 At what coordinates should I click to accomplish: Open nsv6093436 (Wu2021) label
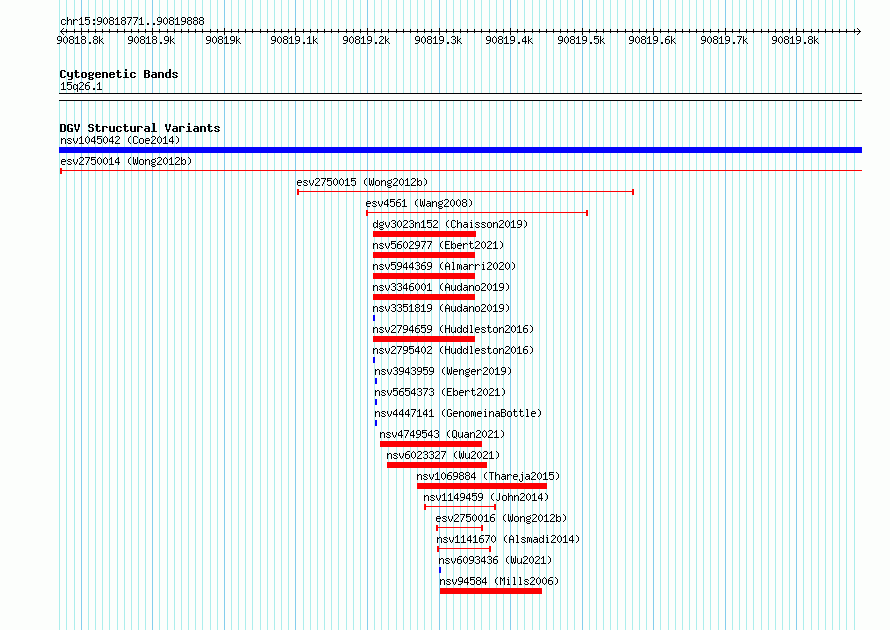coord(495,560)
